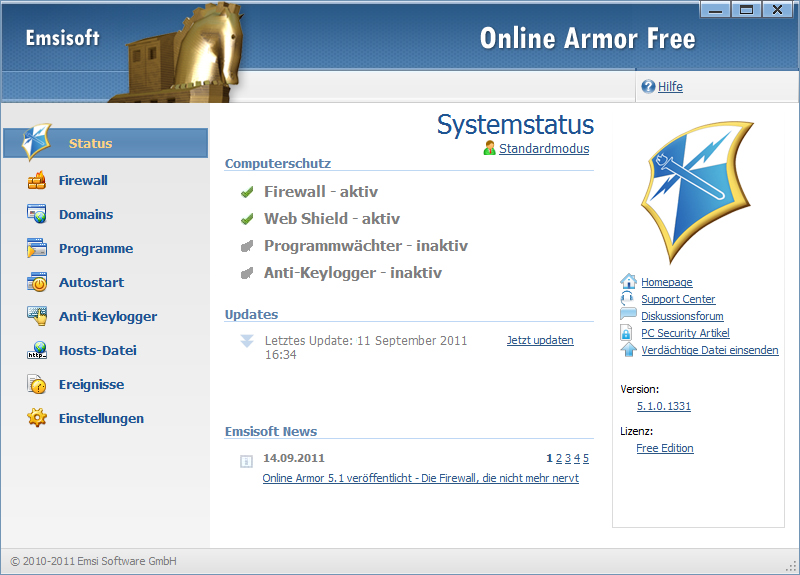Open the Firewall section
This screenshot has height=575, width=800.
tap(83, 181)
